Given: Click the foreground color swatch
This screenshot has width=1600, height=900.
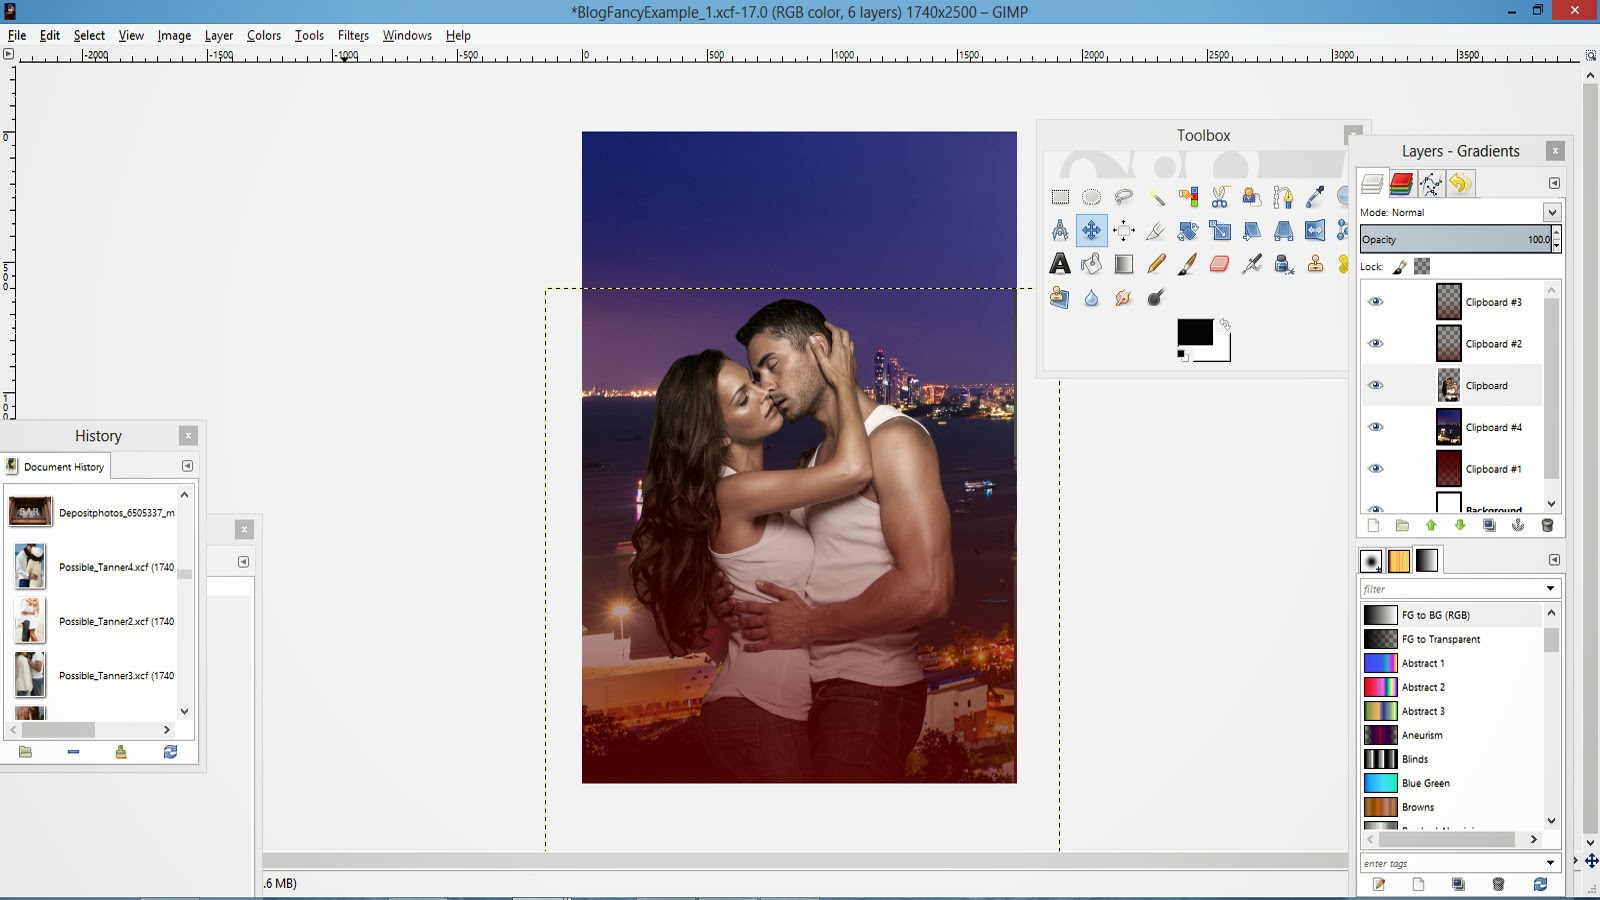Looking at the screenshot, I should (1195, 333).
